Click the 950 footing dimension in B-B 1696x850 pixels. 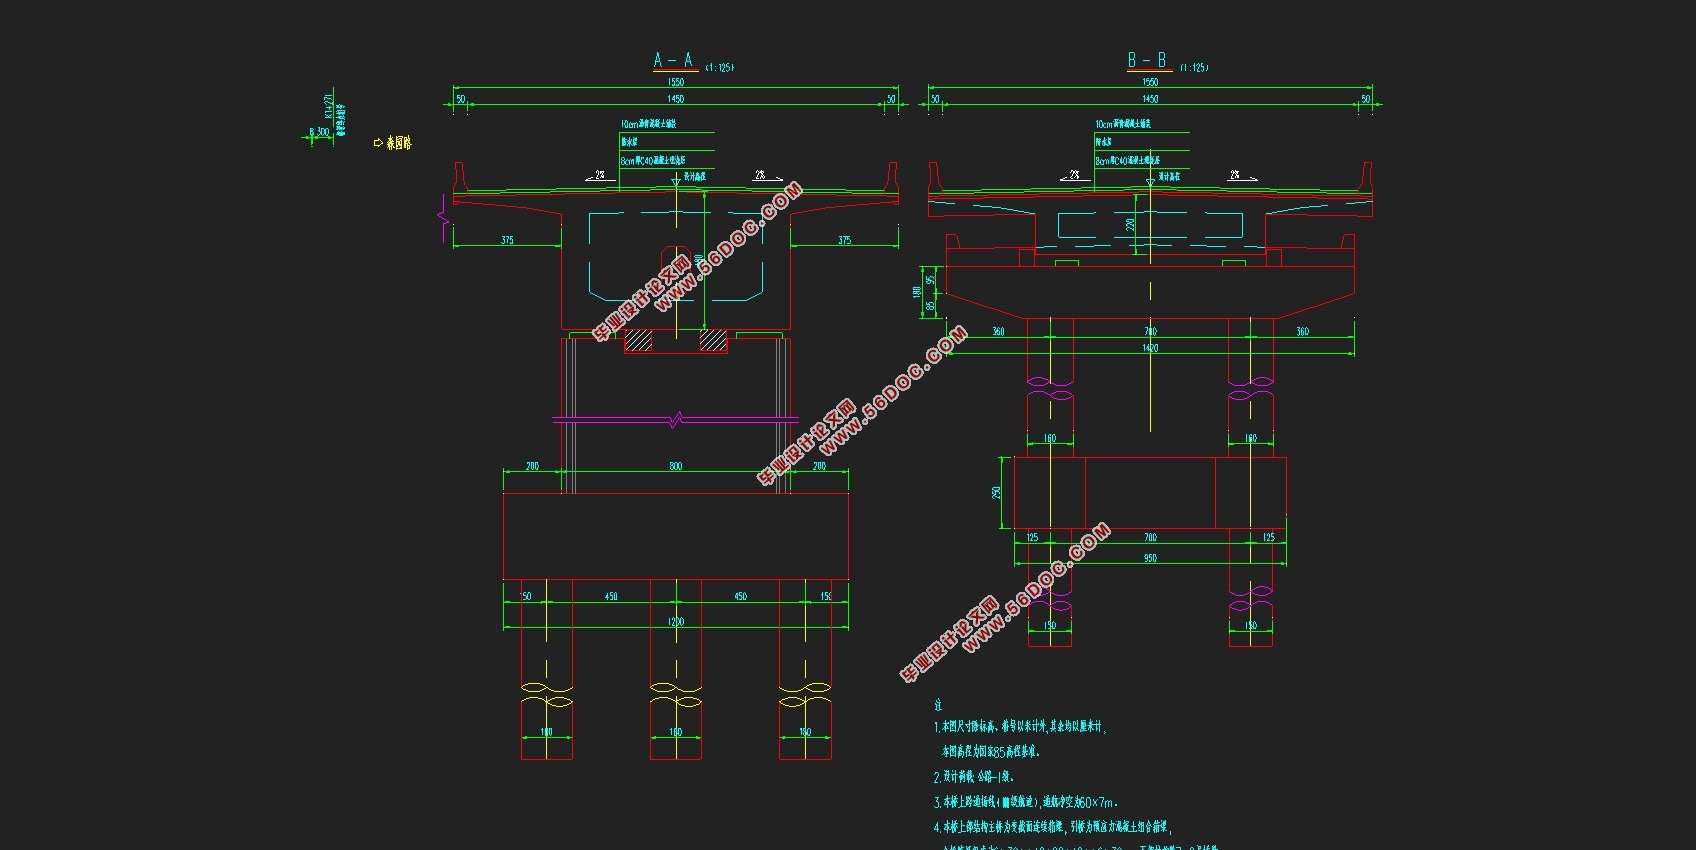(1150, 558)
